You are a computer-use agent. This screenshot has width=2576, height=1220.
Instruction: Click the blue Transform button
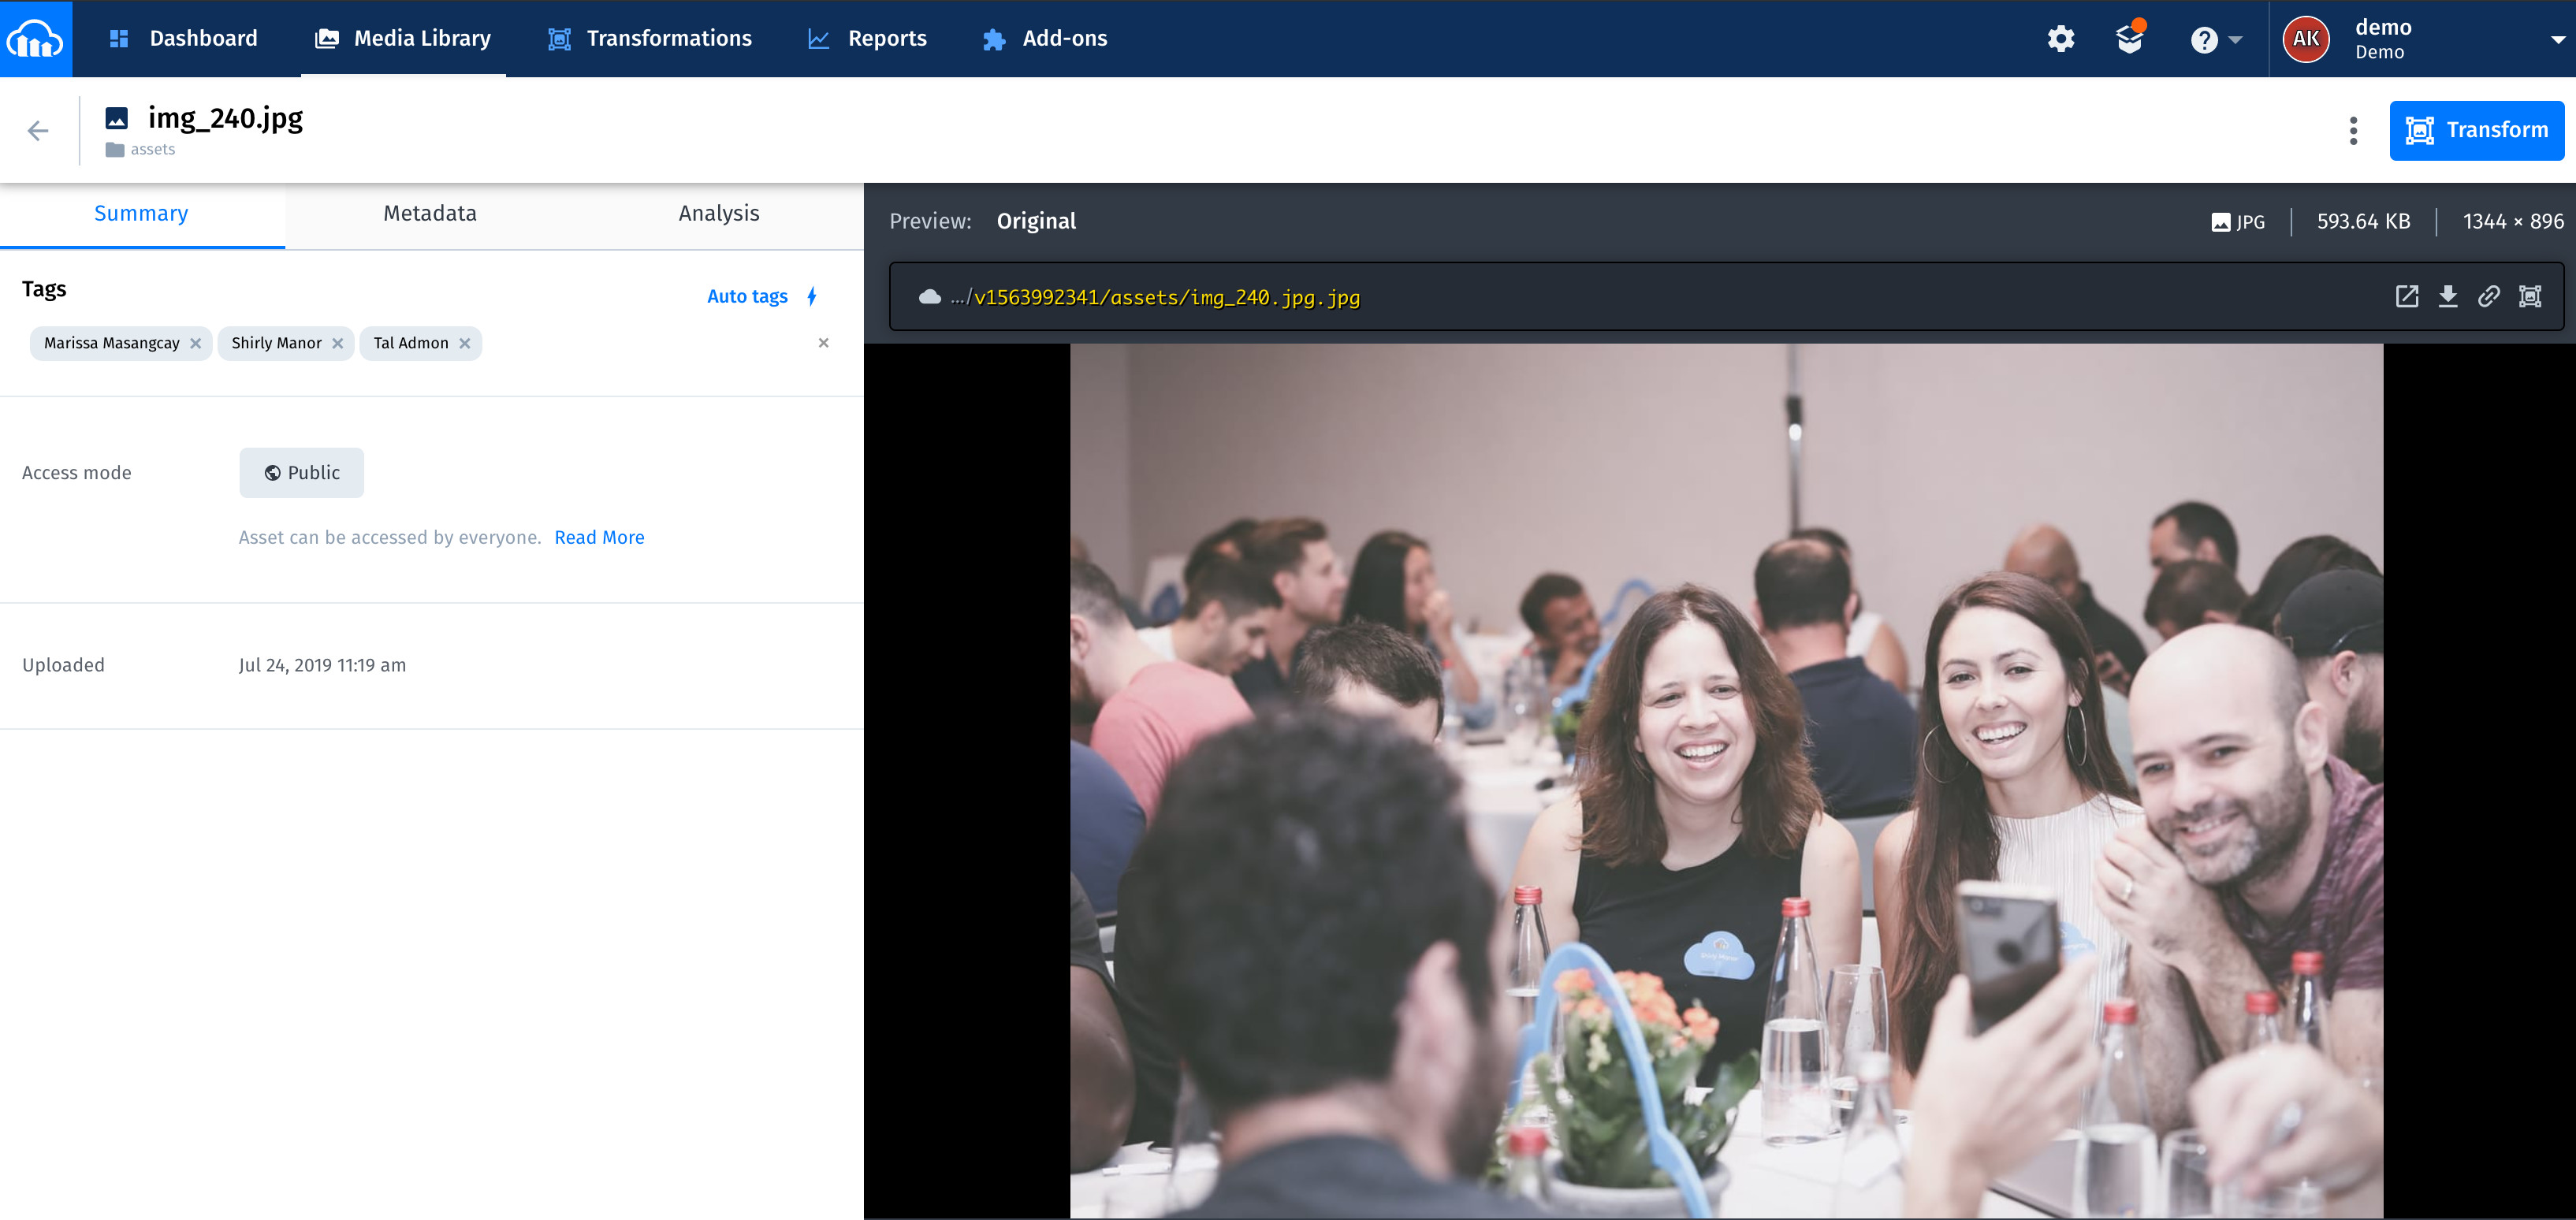pyautogui.click(x=2476, y=130)
